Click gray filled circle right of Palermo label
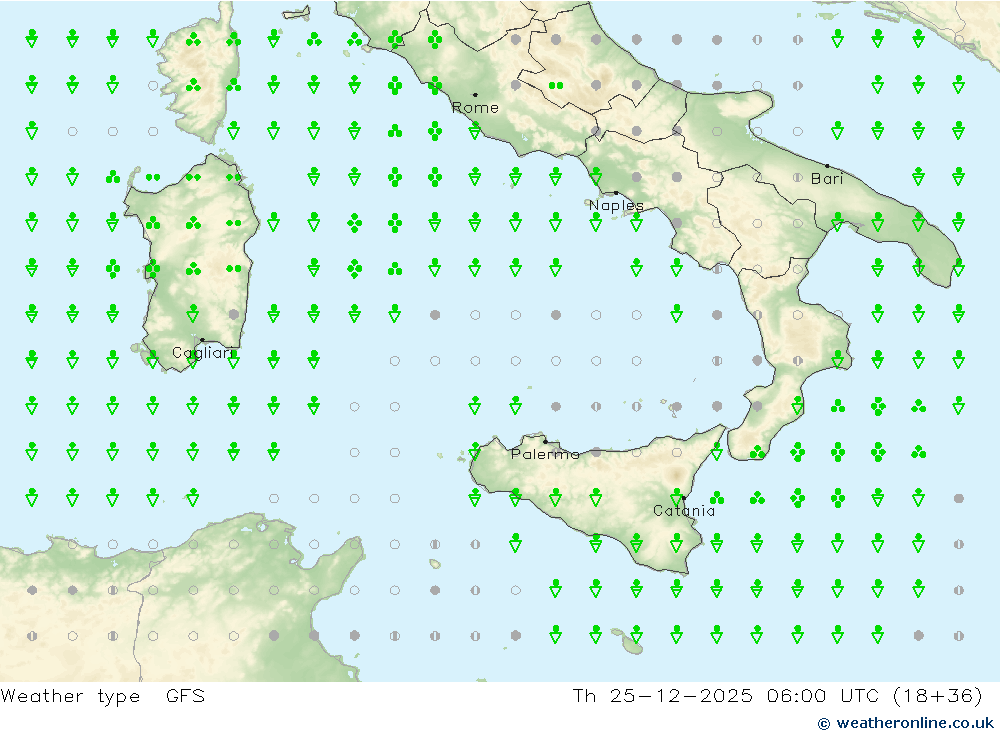 point(596,452)
